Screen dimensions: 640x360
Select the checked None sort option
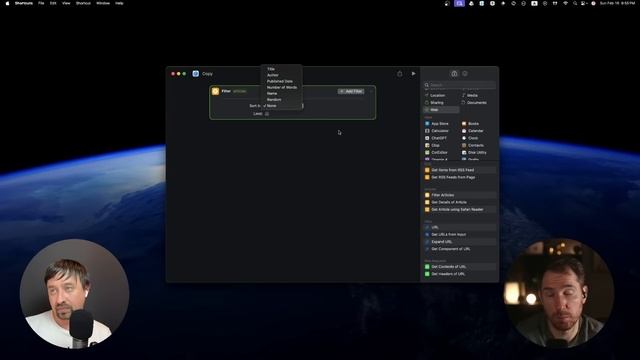(x=282, y=106)
